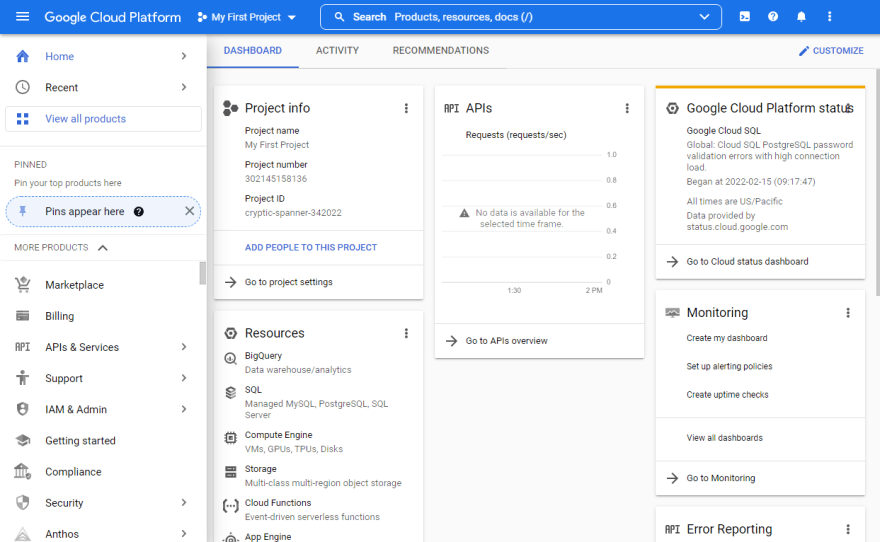Image resolution: width=880 pixels, height=542 pixels.
Task: Click Create uptime checks link
Action: (x=727, y=394)
